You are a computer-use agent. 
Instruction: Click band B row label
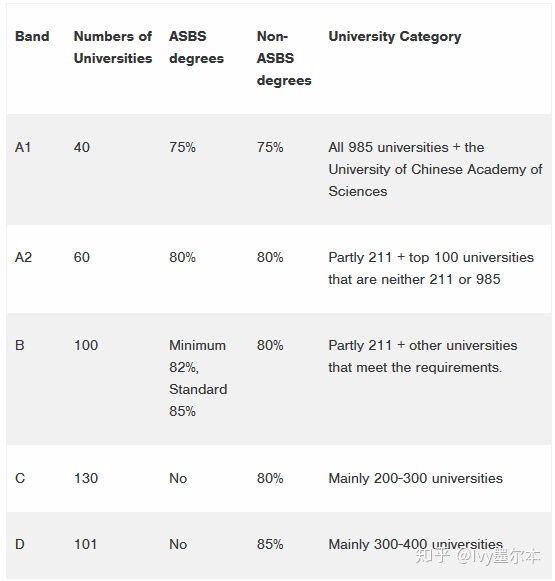[20, 345]
